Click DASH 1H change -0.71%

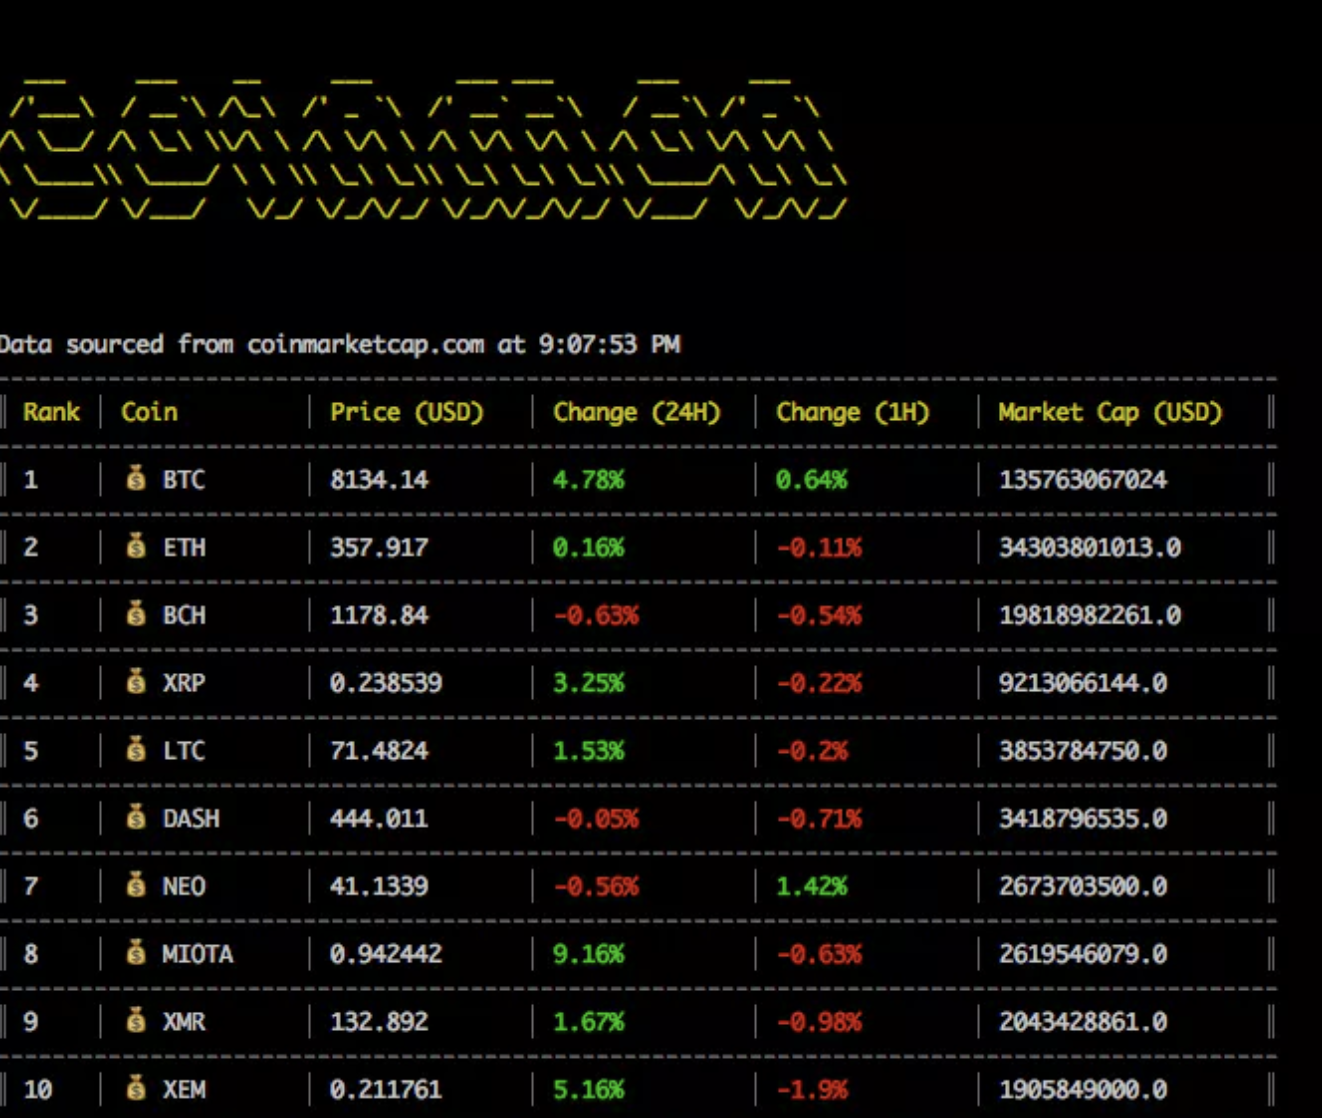coord(819,819)
